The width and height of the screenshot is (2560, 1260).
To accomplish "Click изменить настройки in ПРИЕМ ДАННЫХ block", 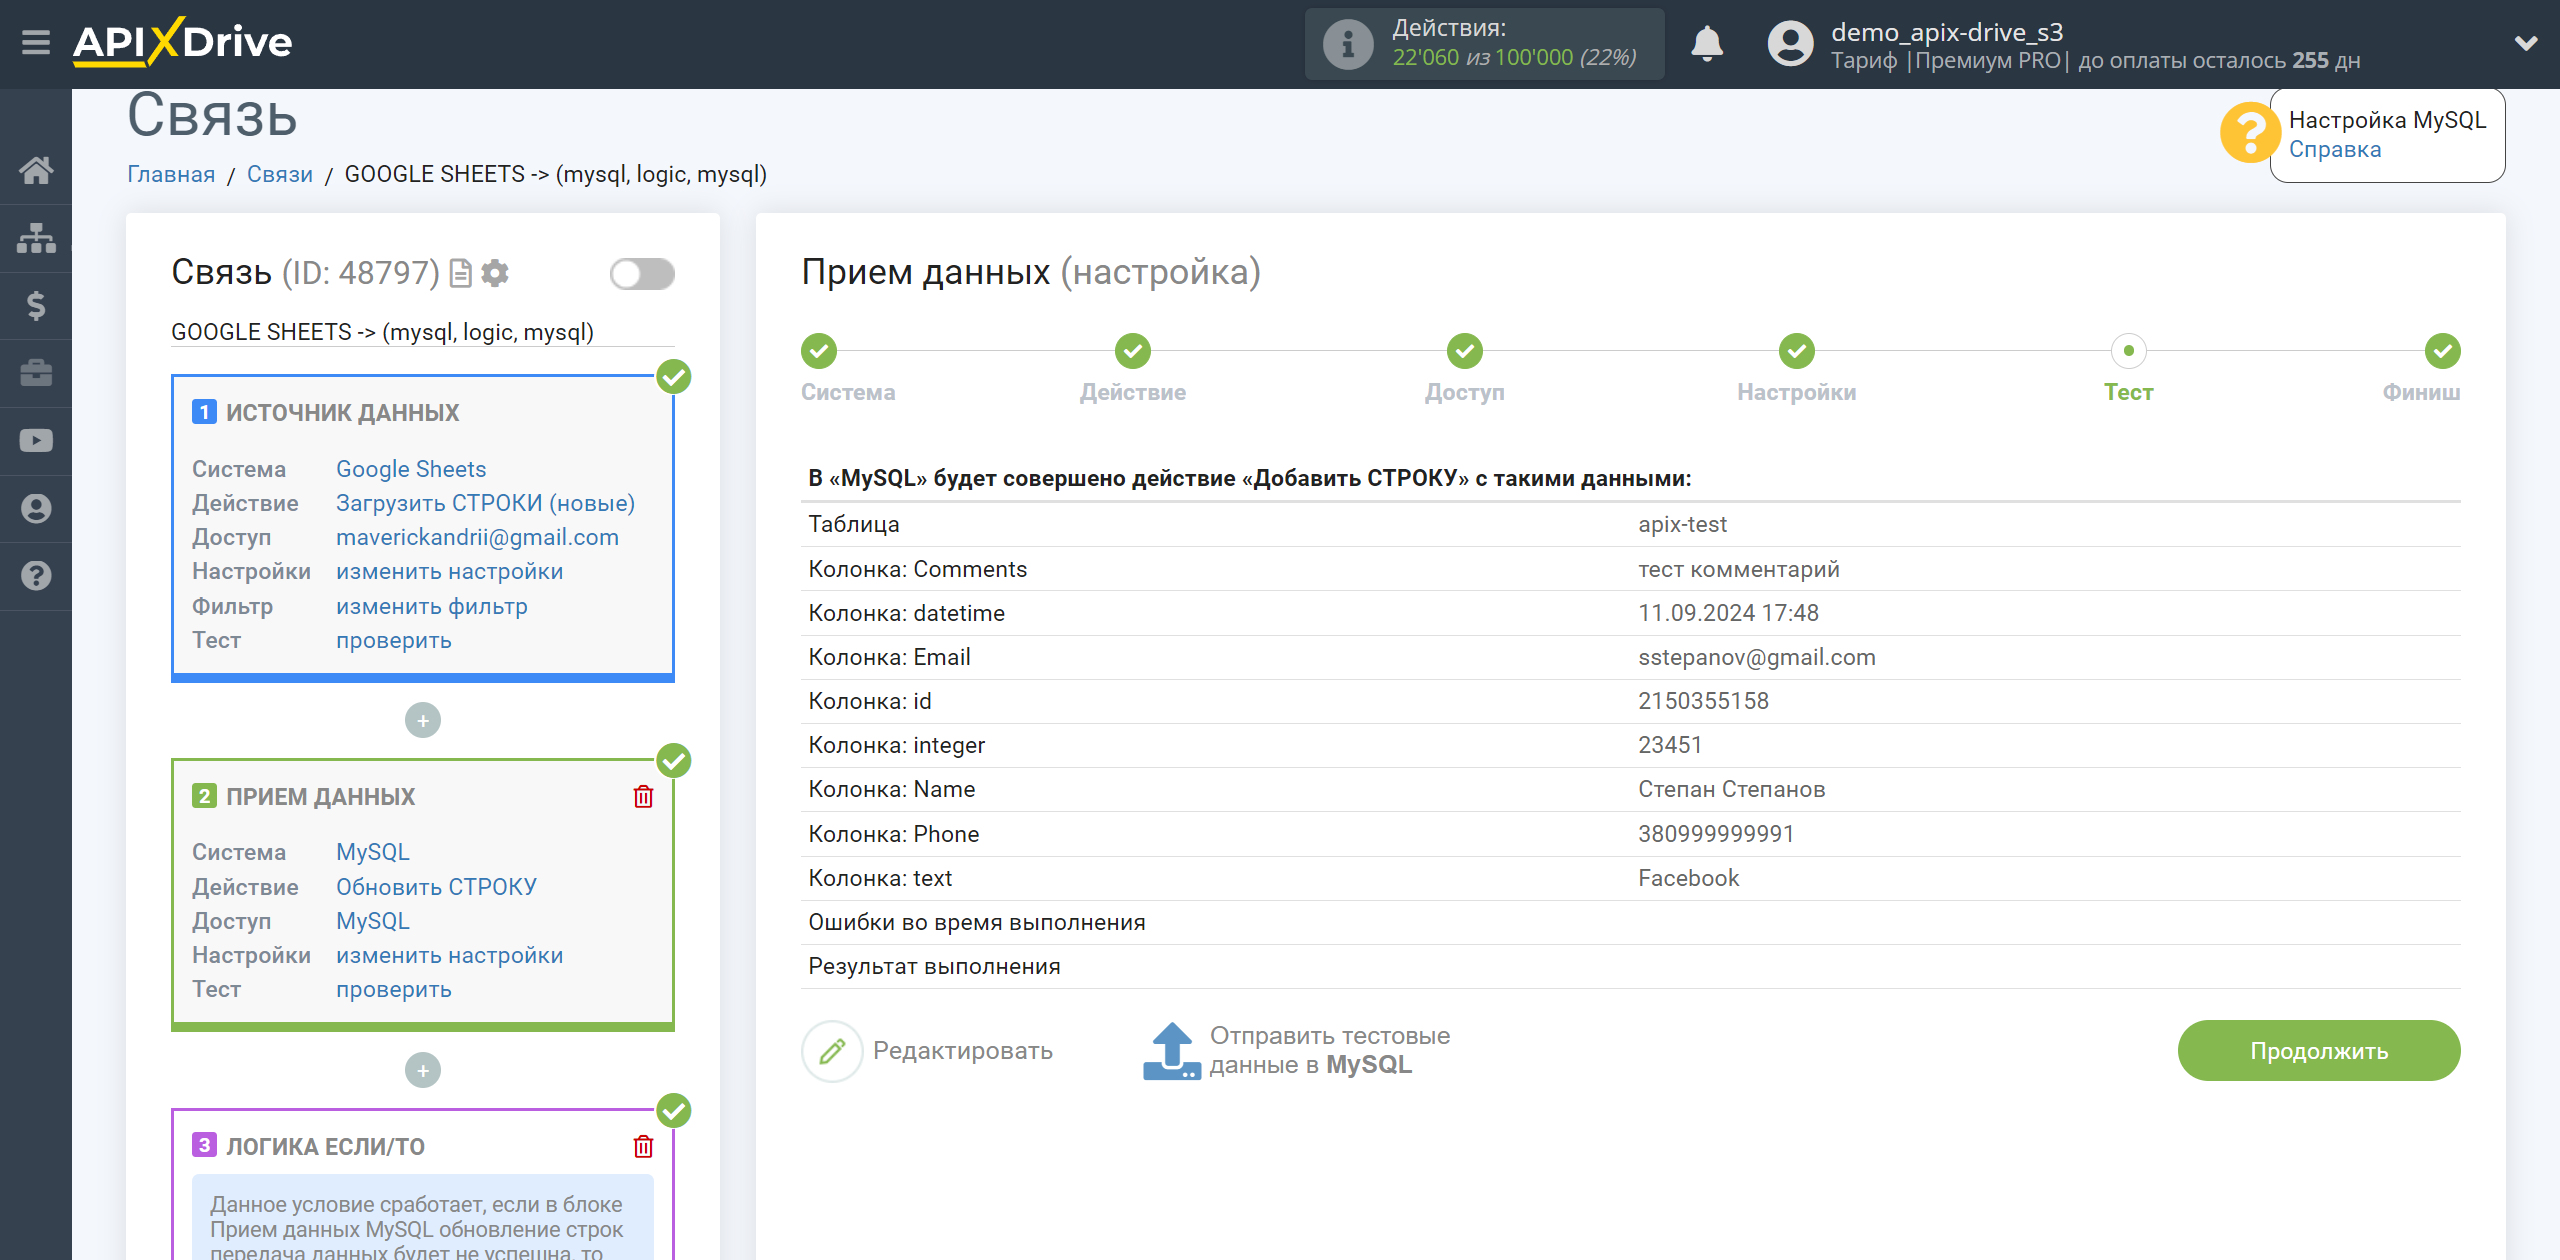I will (x=450, y=955).
